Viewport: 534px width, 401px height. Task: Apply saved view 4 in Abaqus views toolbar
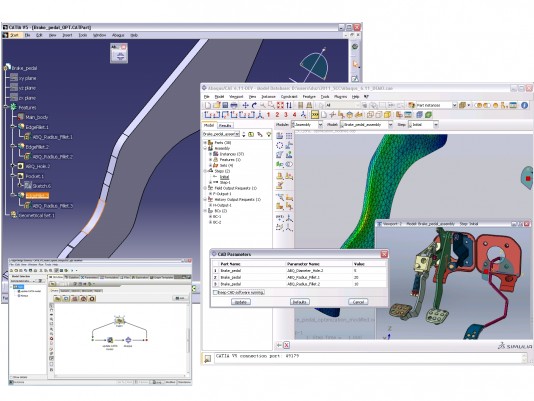pyautogui.click(x=294, y=115)
